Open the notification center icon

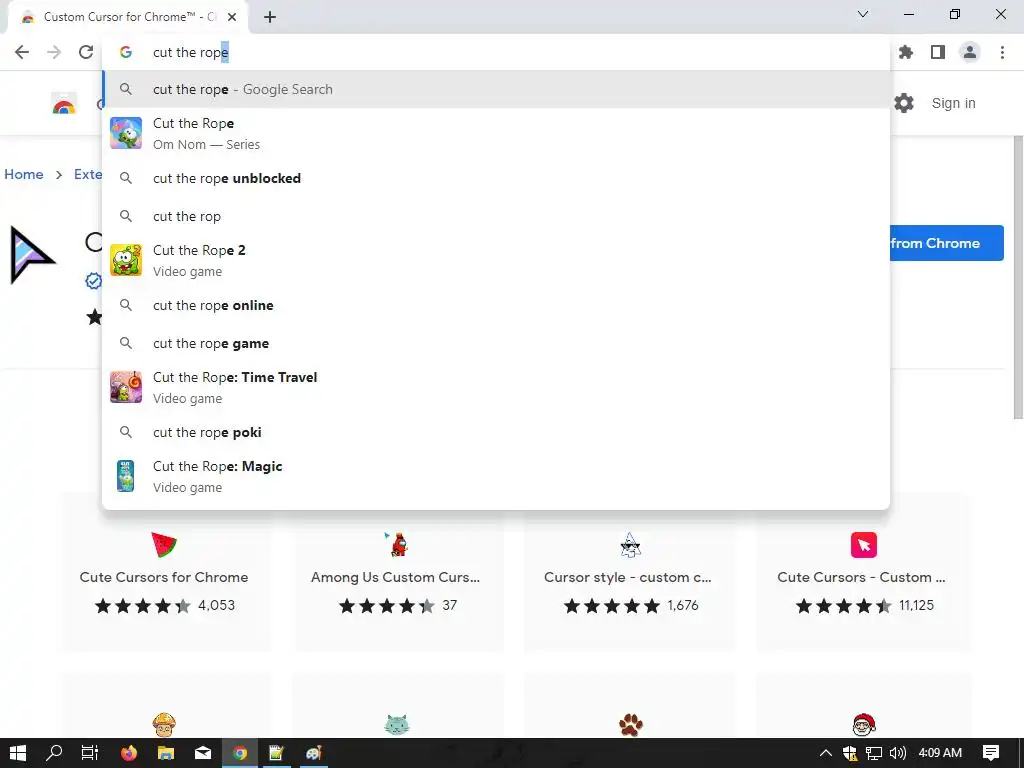point(991,753)
